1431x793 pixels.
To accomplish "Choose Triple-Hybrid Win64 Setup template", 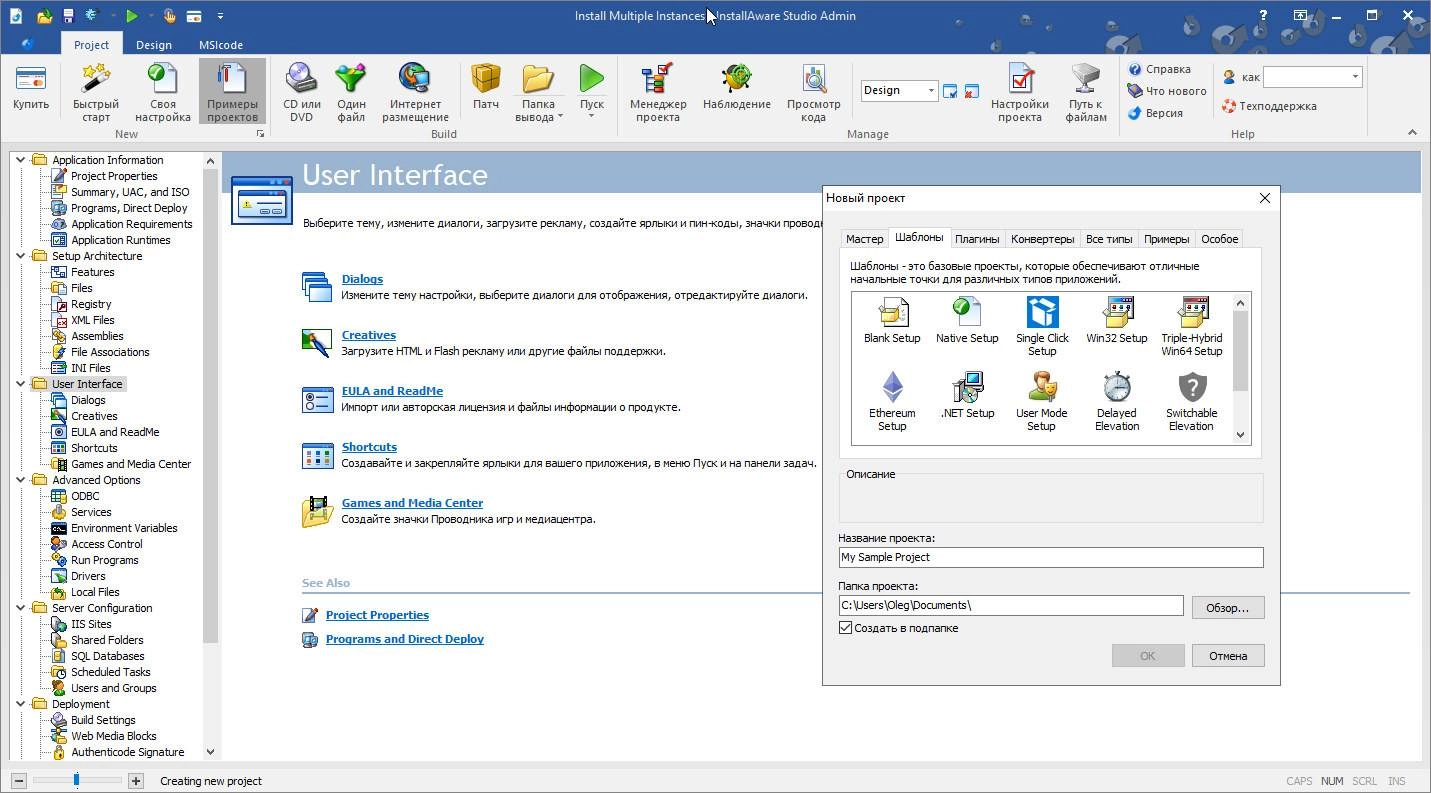I will [1191, 327].
